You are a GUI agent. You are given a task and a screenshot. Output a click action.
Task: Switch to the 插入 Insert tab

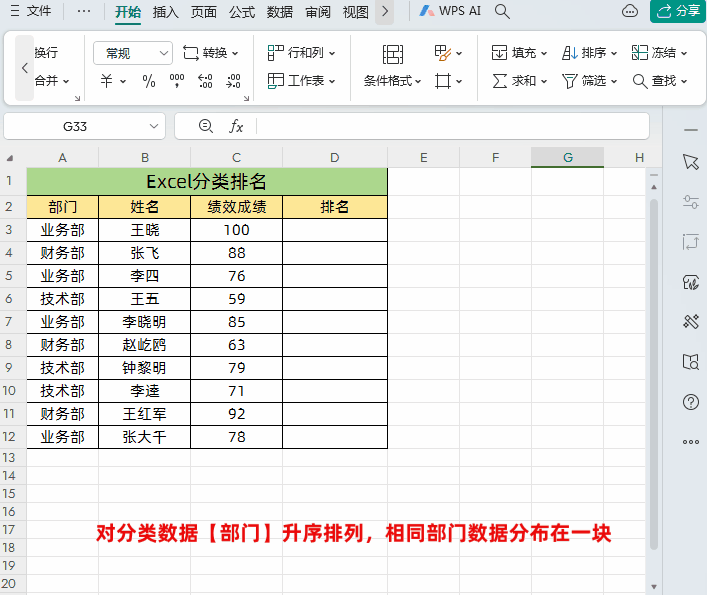166,12
